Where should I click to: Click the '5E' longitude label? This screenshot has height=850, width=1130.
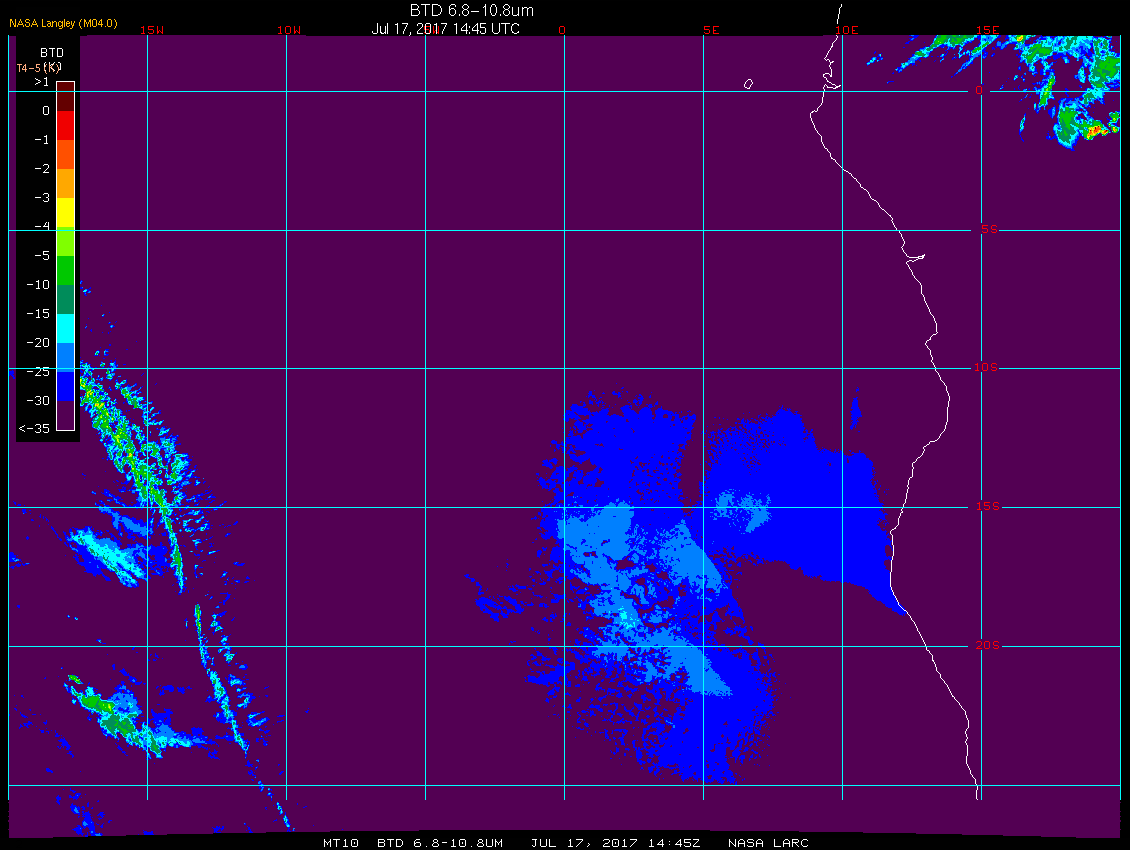[711, 30]
